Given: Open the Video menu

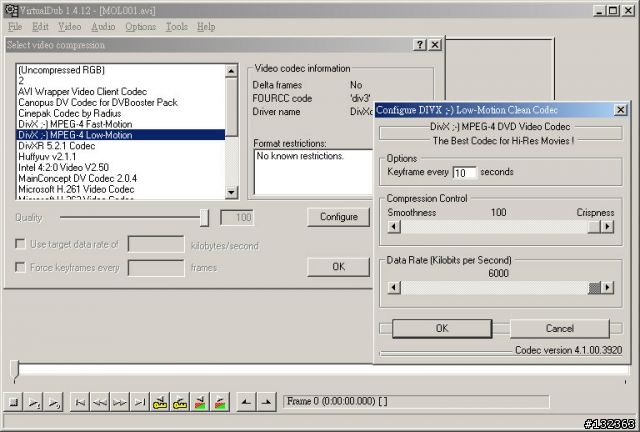Looking at the screenshot, I should [69, 27].
